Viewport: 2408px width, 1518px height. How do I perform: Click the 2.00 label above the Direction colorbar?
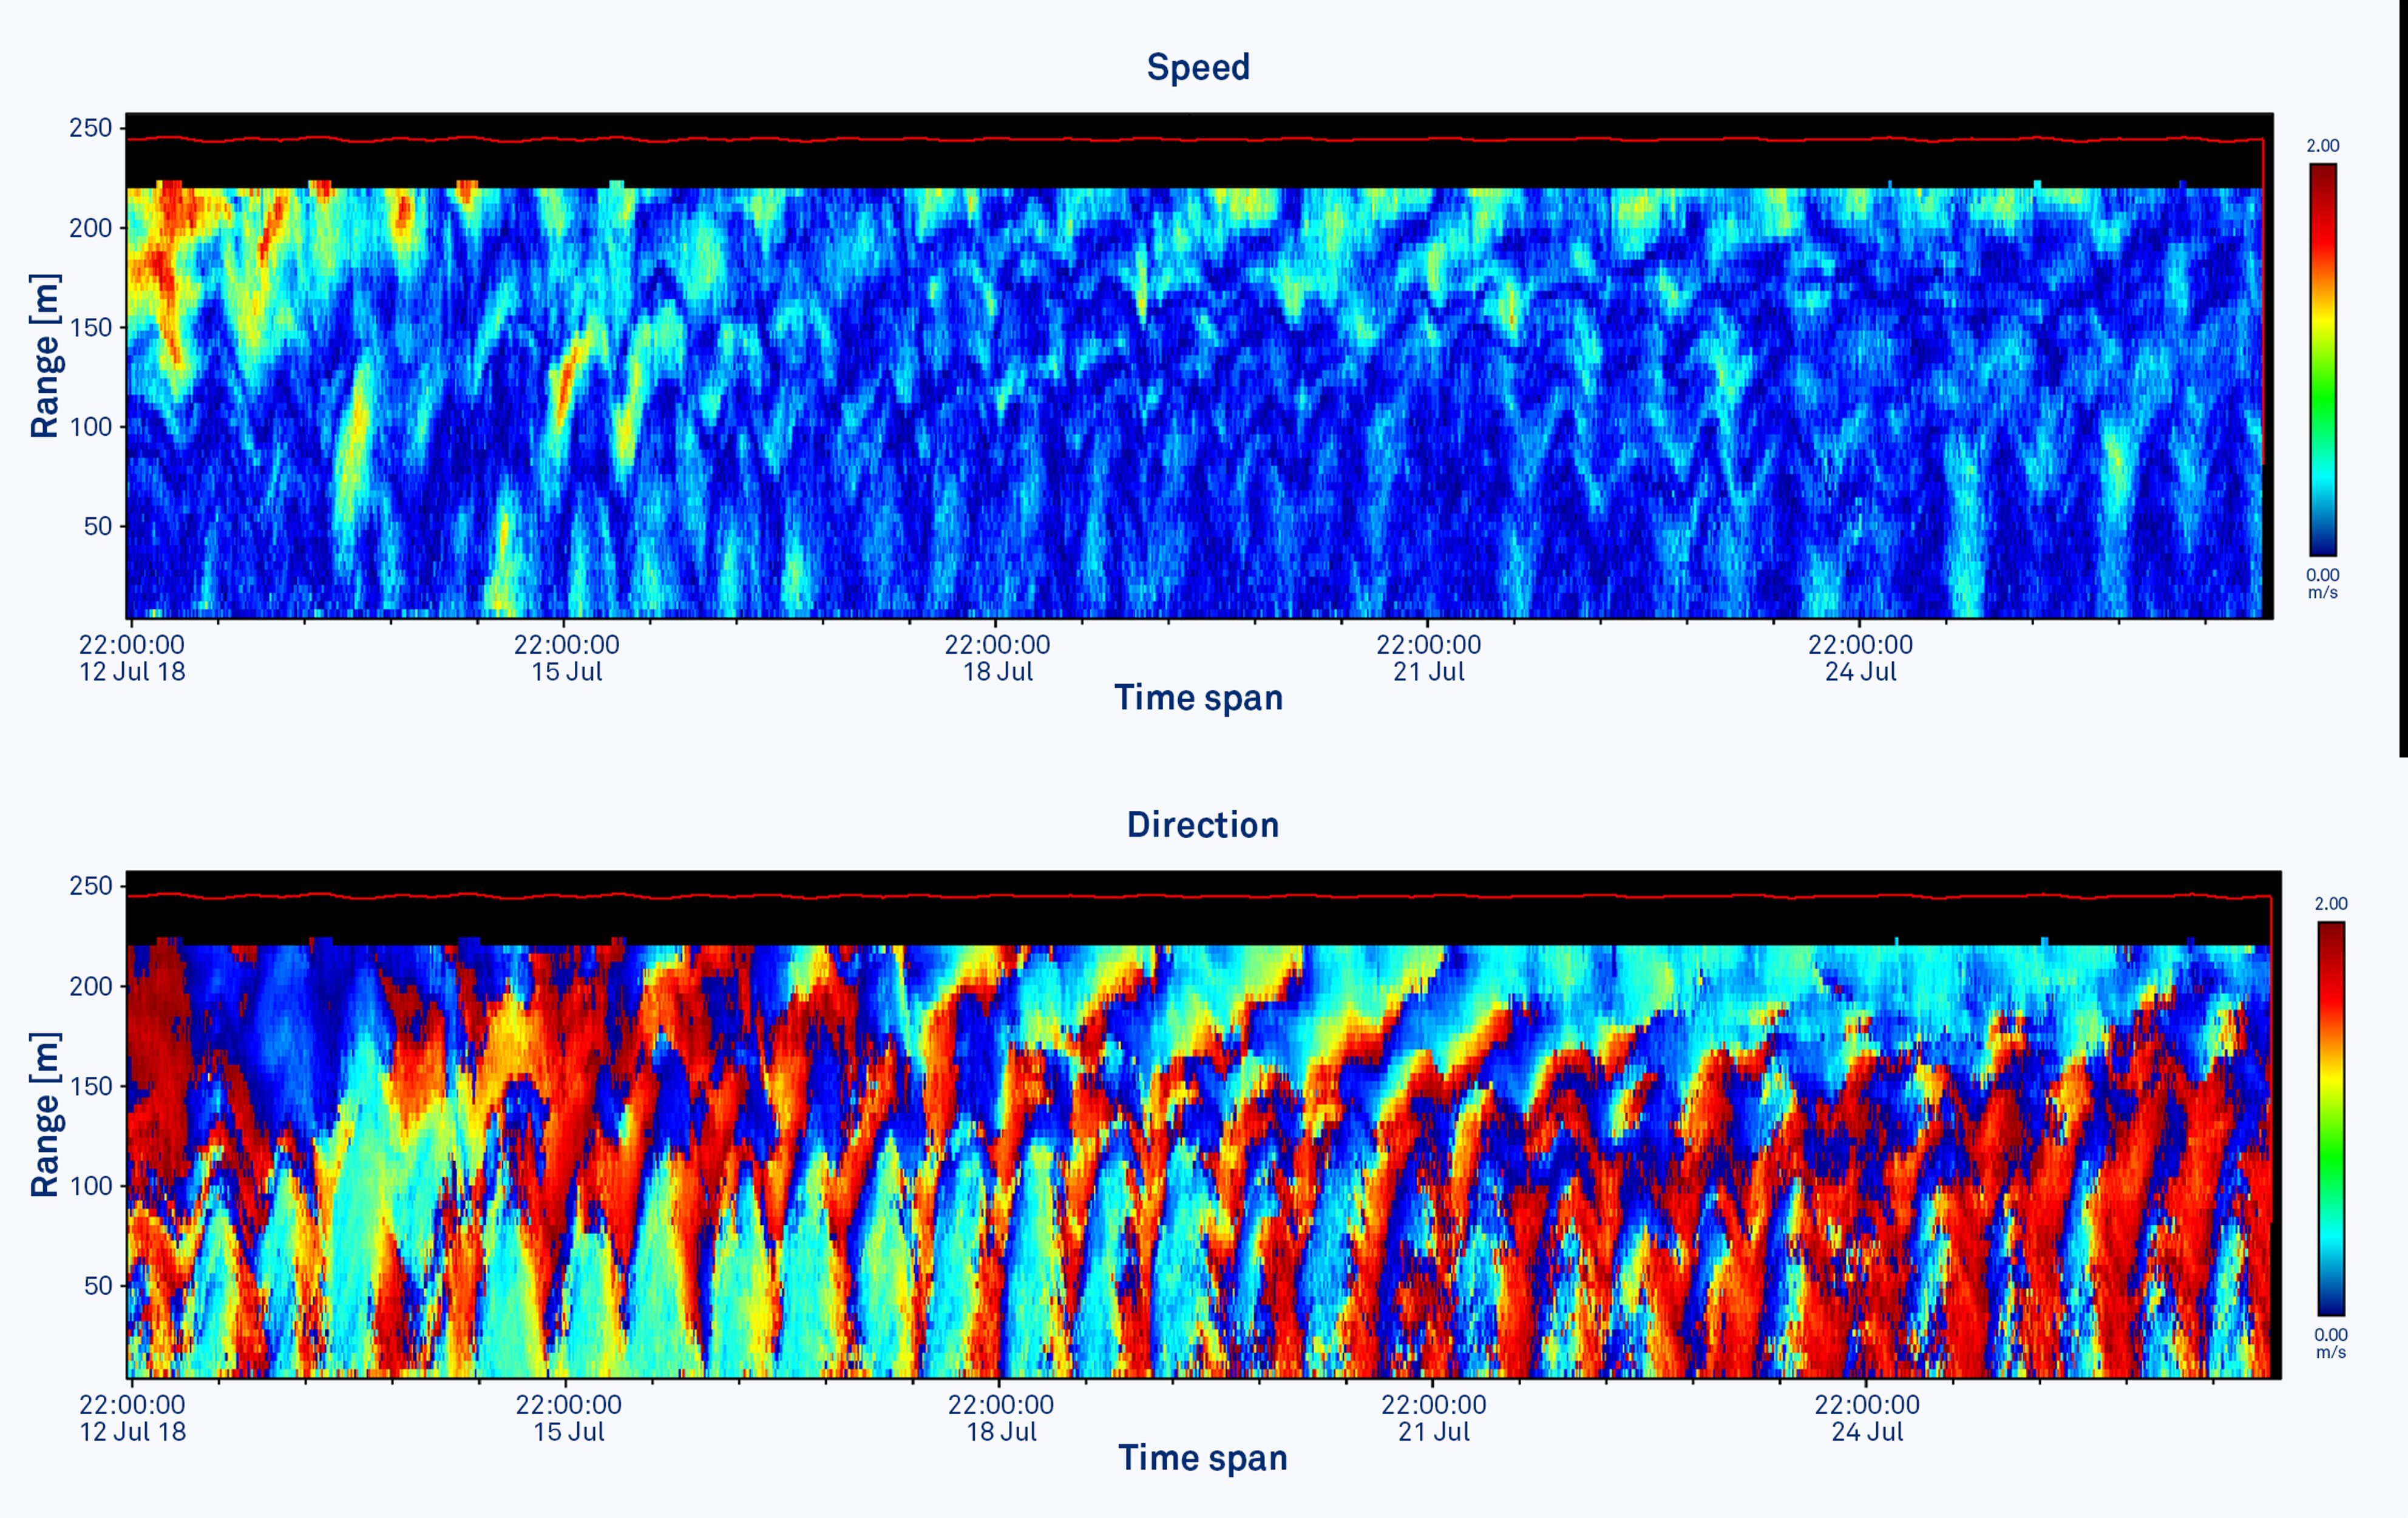pos(2330,903)
